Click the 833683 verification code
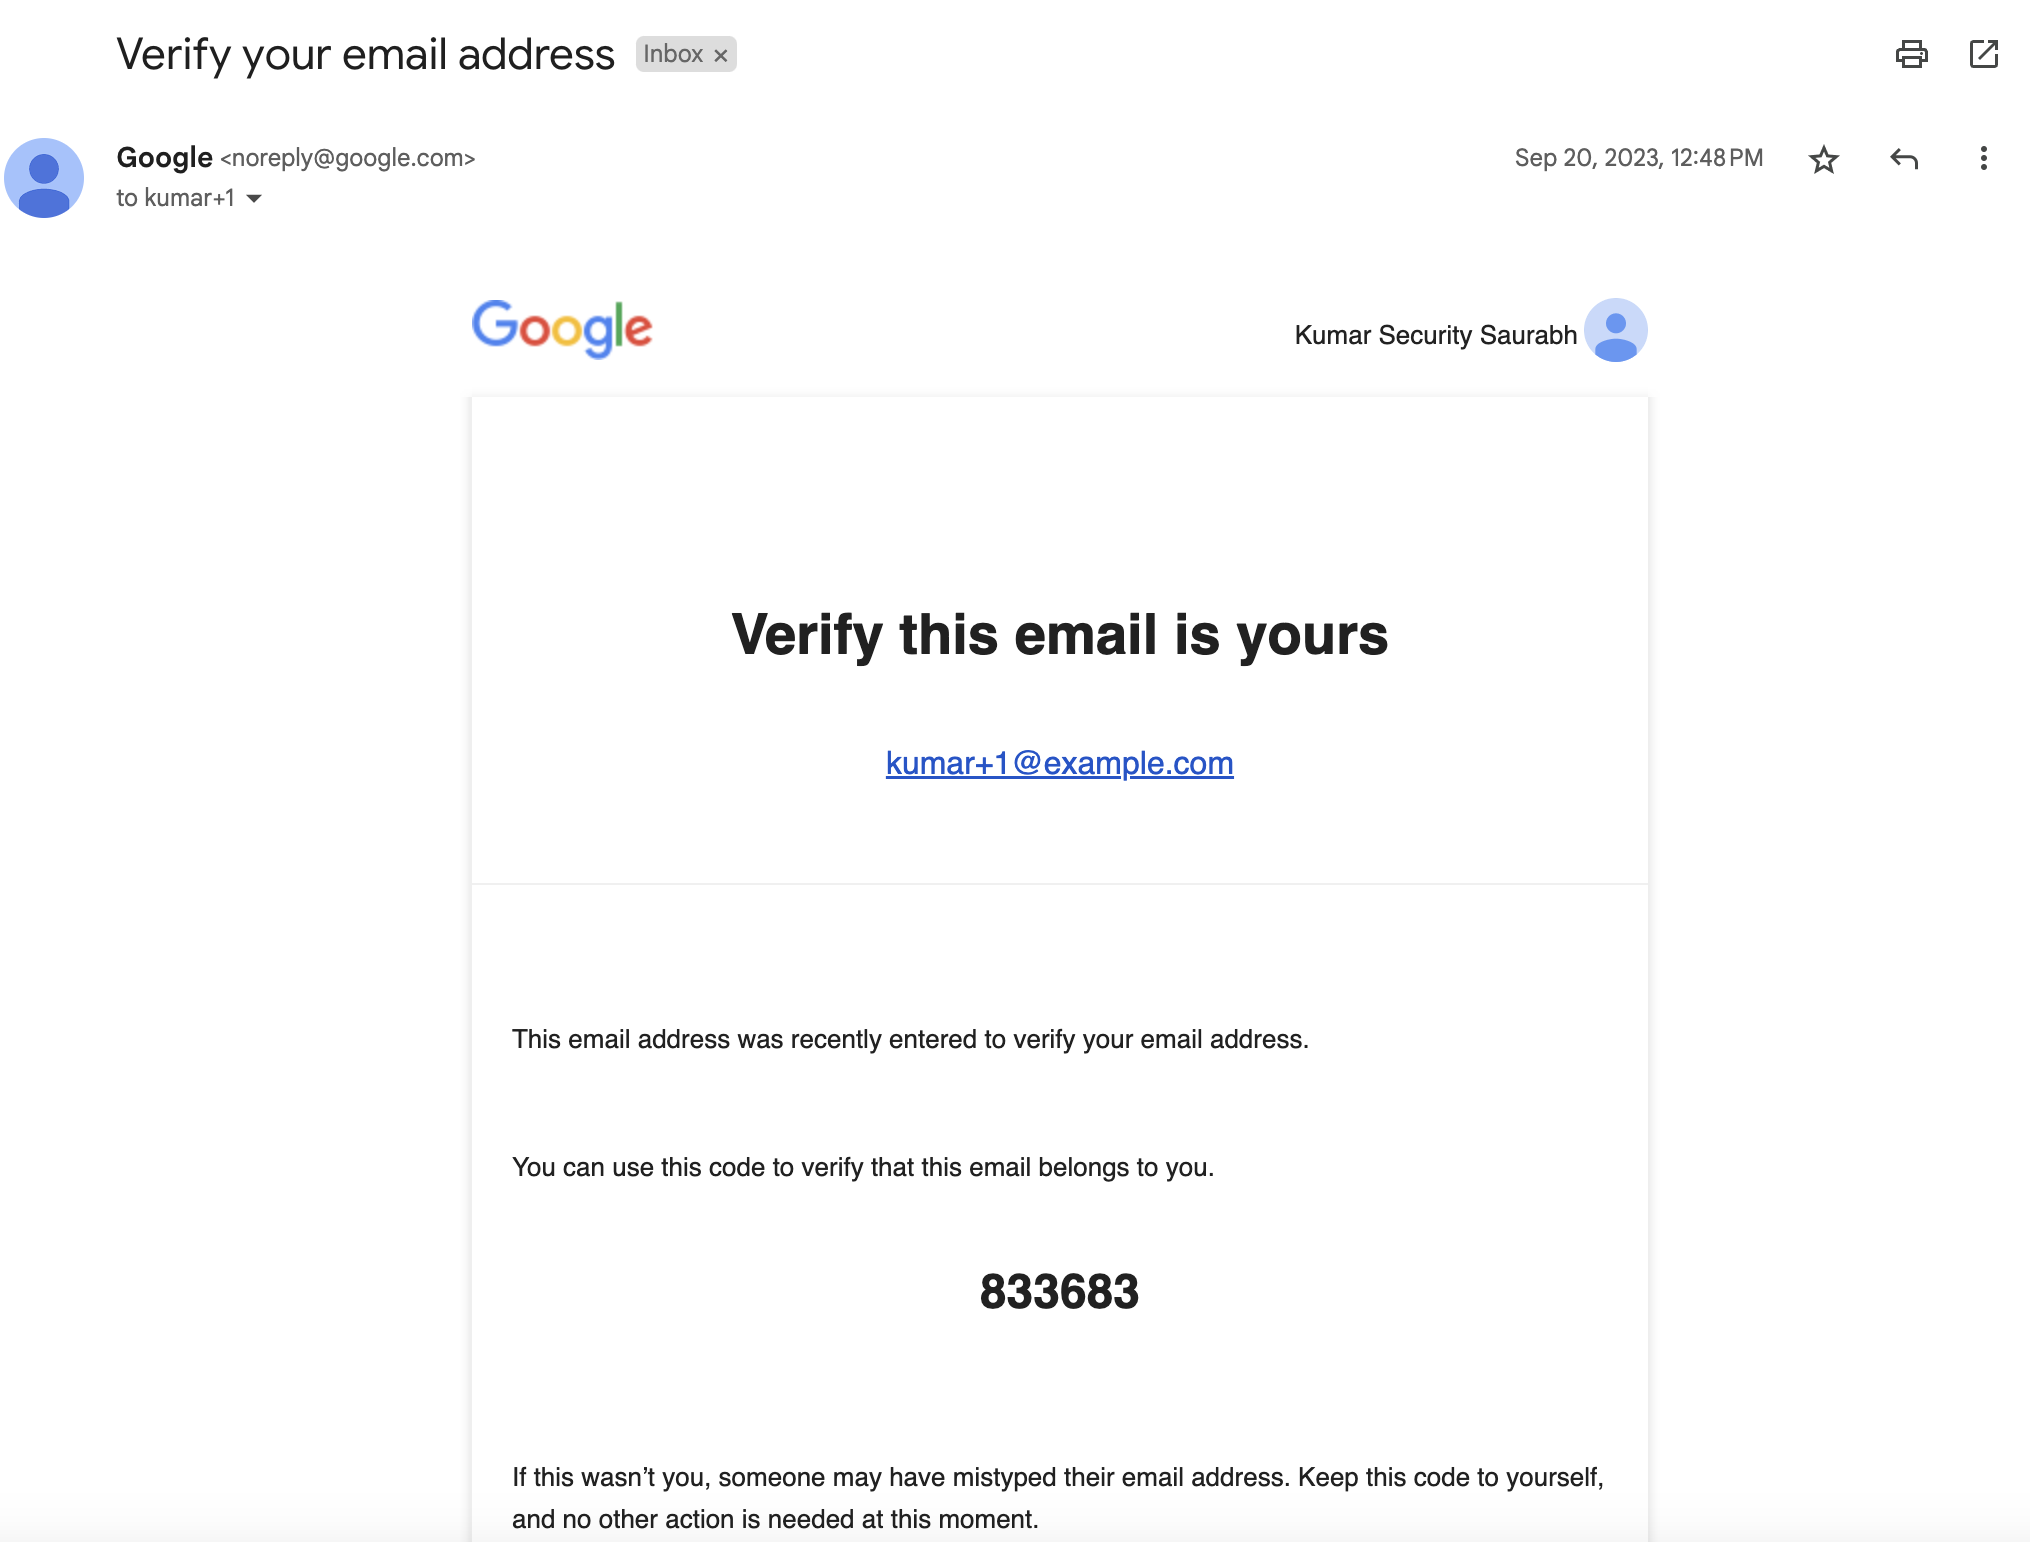Screen dimensions: 2030x1542 [x=1059, y=1291]
